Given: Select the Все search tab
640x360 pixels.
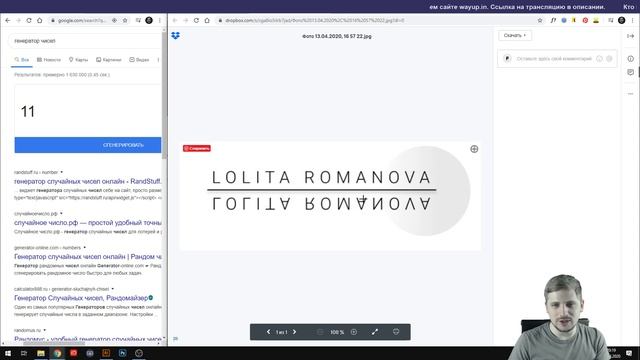Looking at the screenshot, I should (x=22, y=60).
